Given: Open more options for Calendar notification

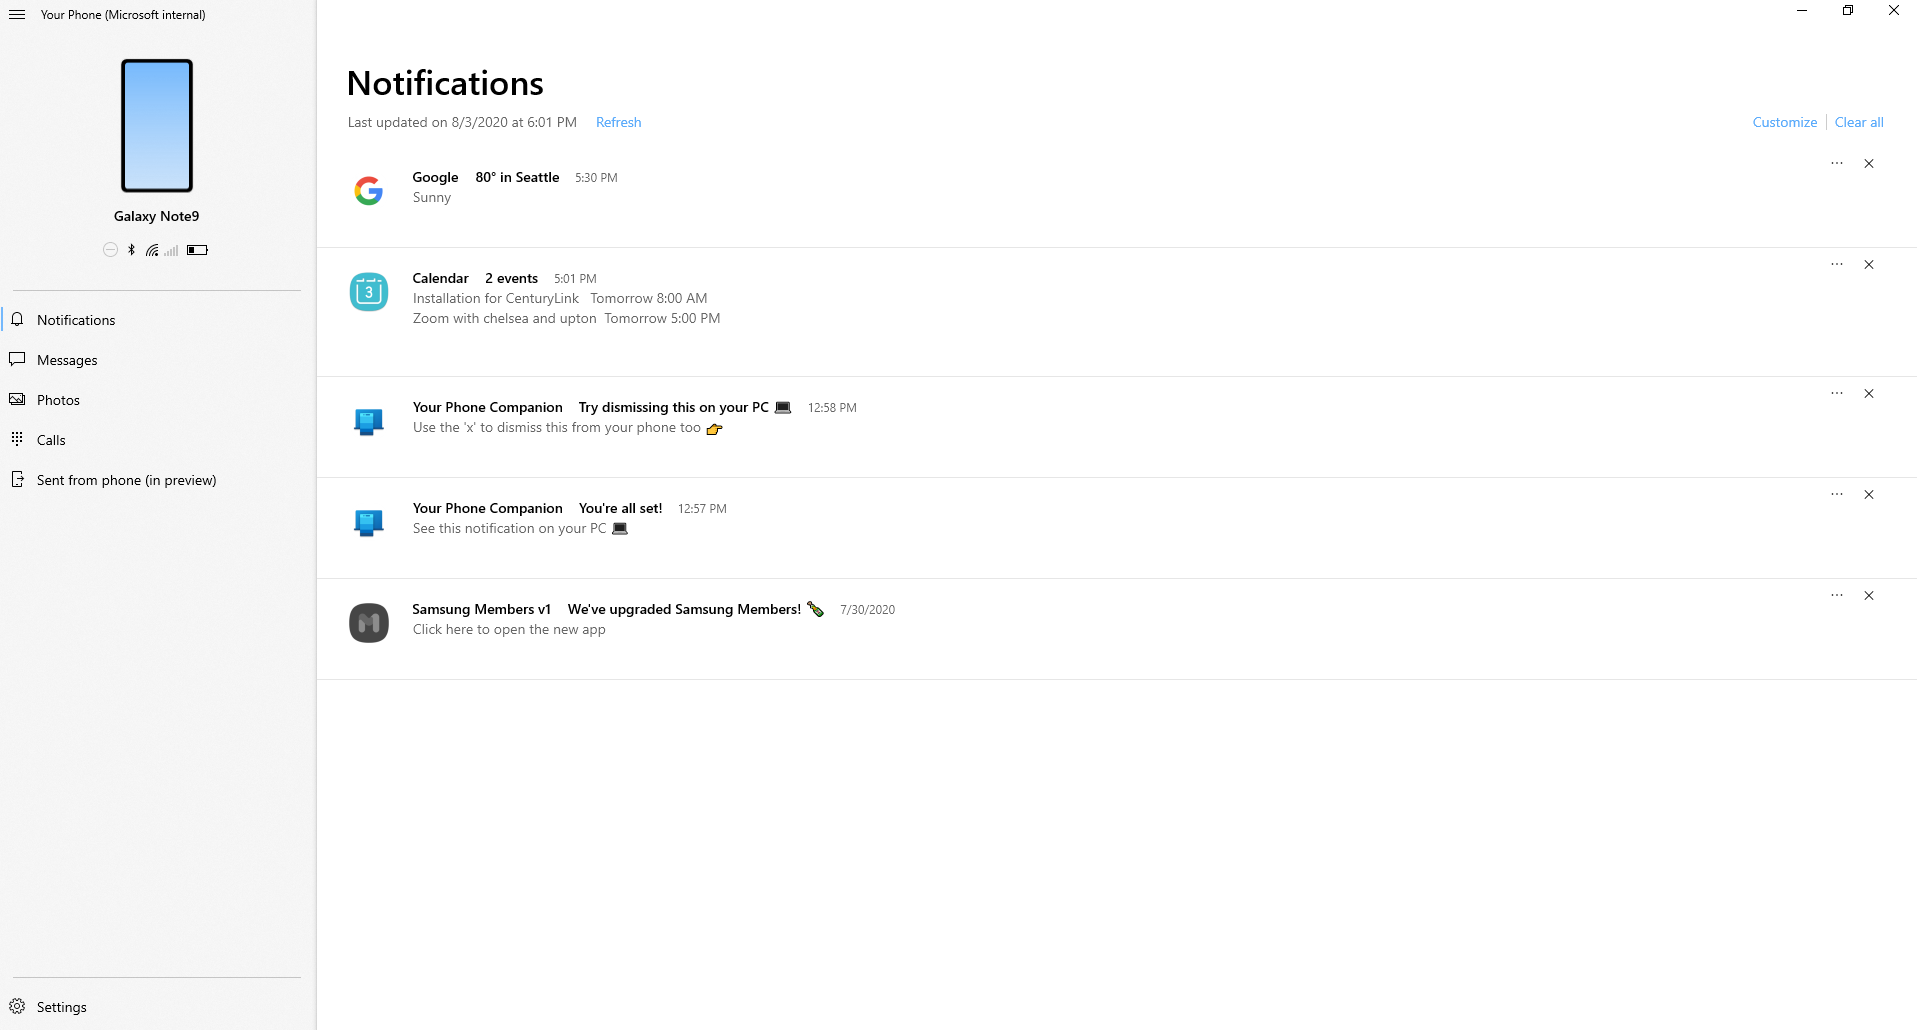Looking at the screenshot, I should point(1837,265).
